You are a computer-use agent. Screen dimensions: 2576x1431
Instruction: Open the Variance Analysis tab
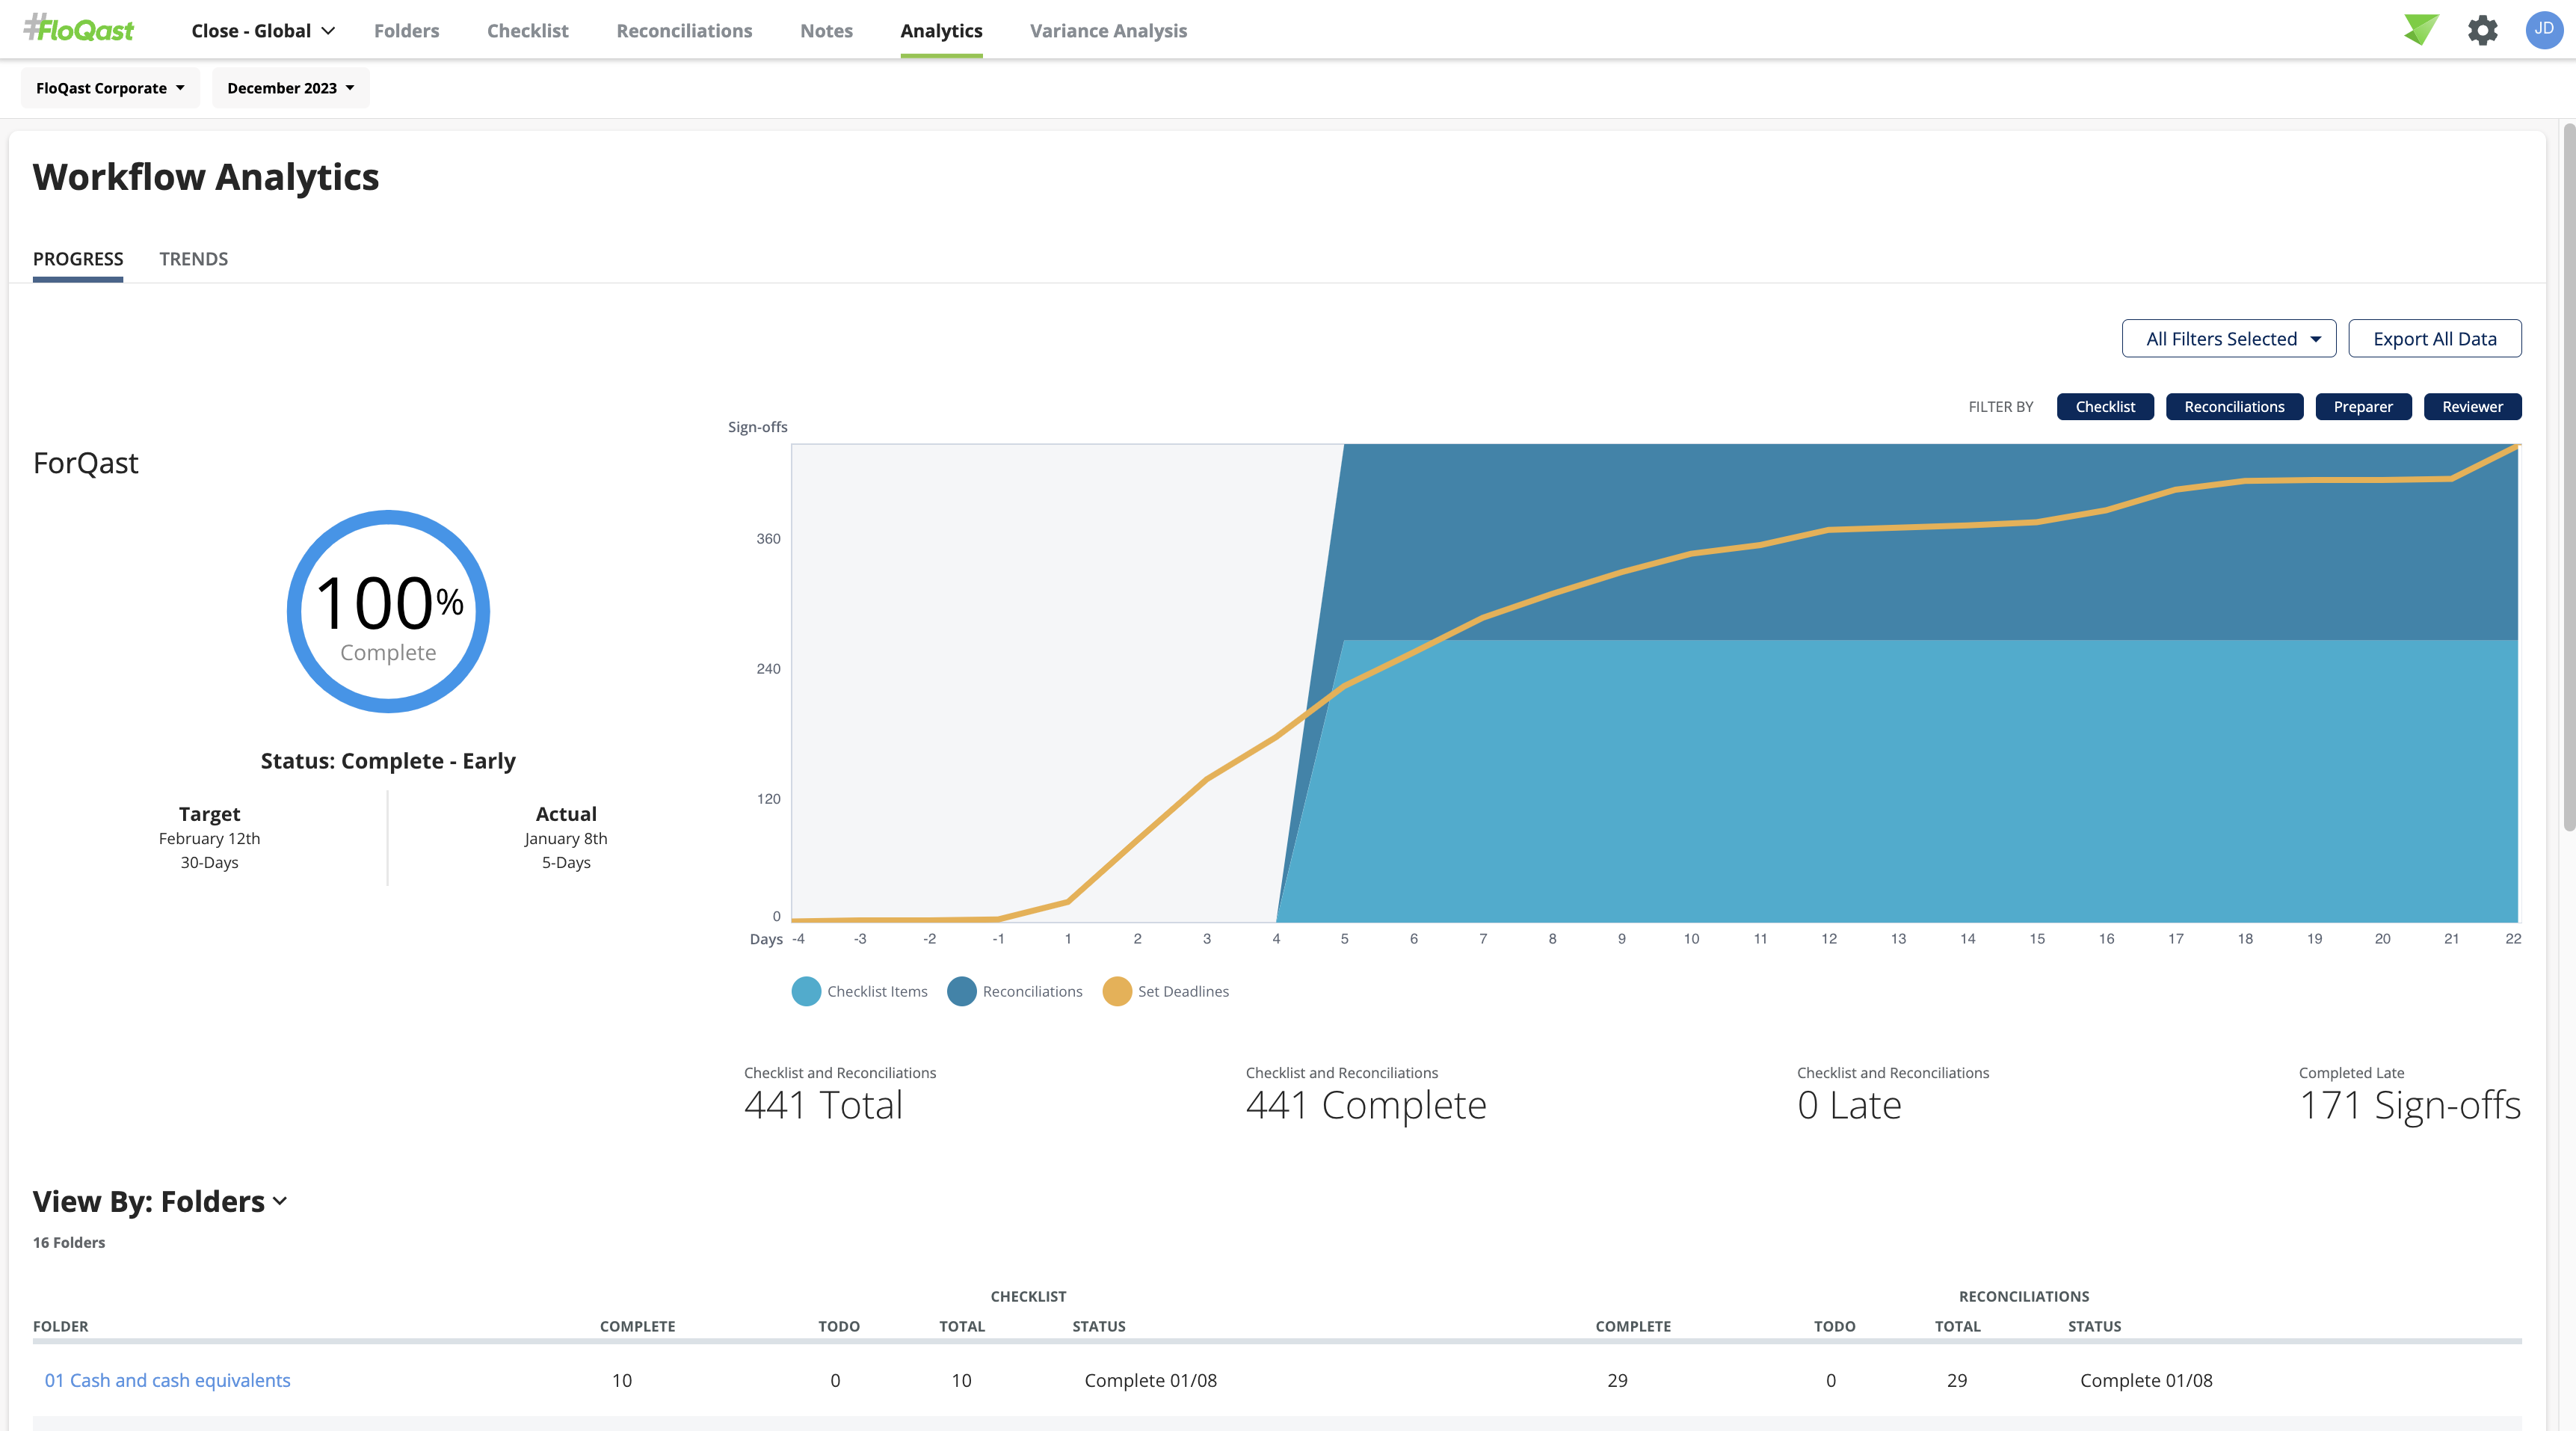point(1108,31)
